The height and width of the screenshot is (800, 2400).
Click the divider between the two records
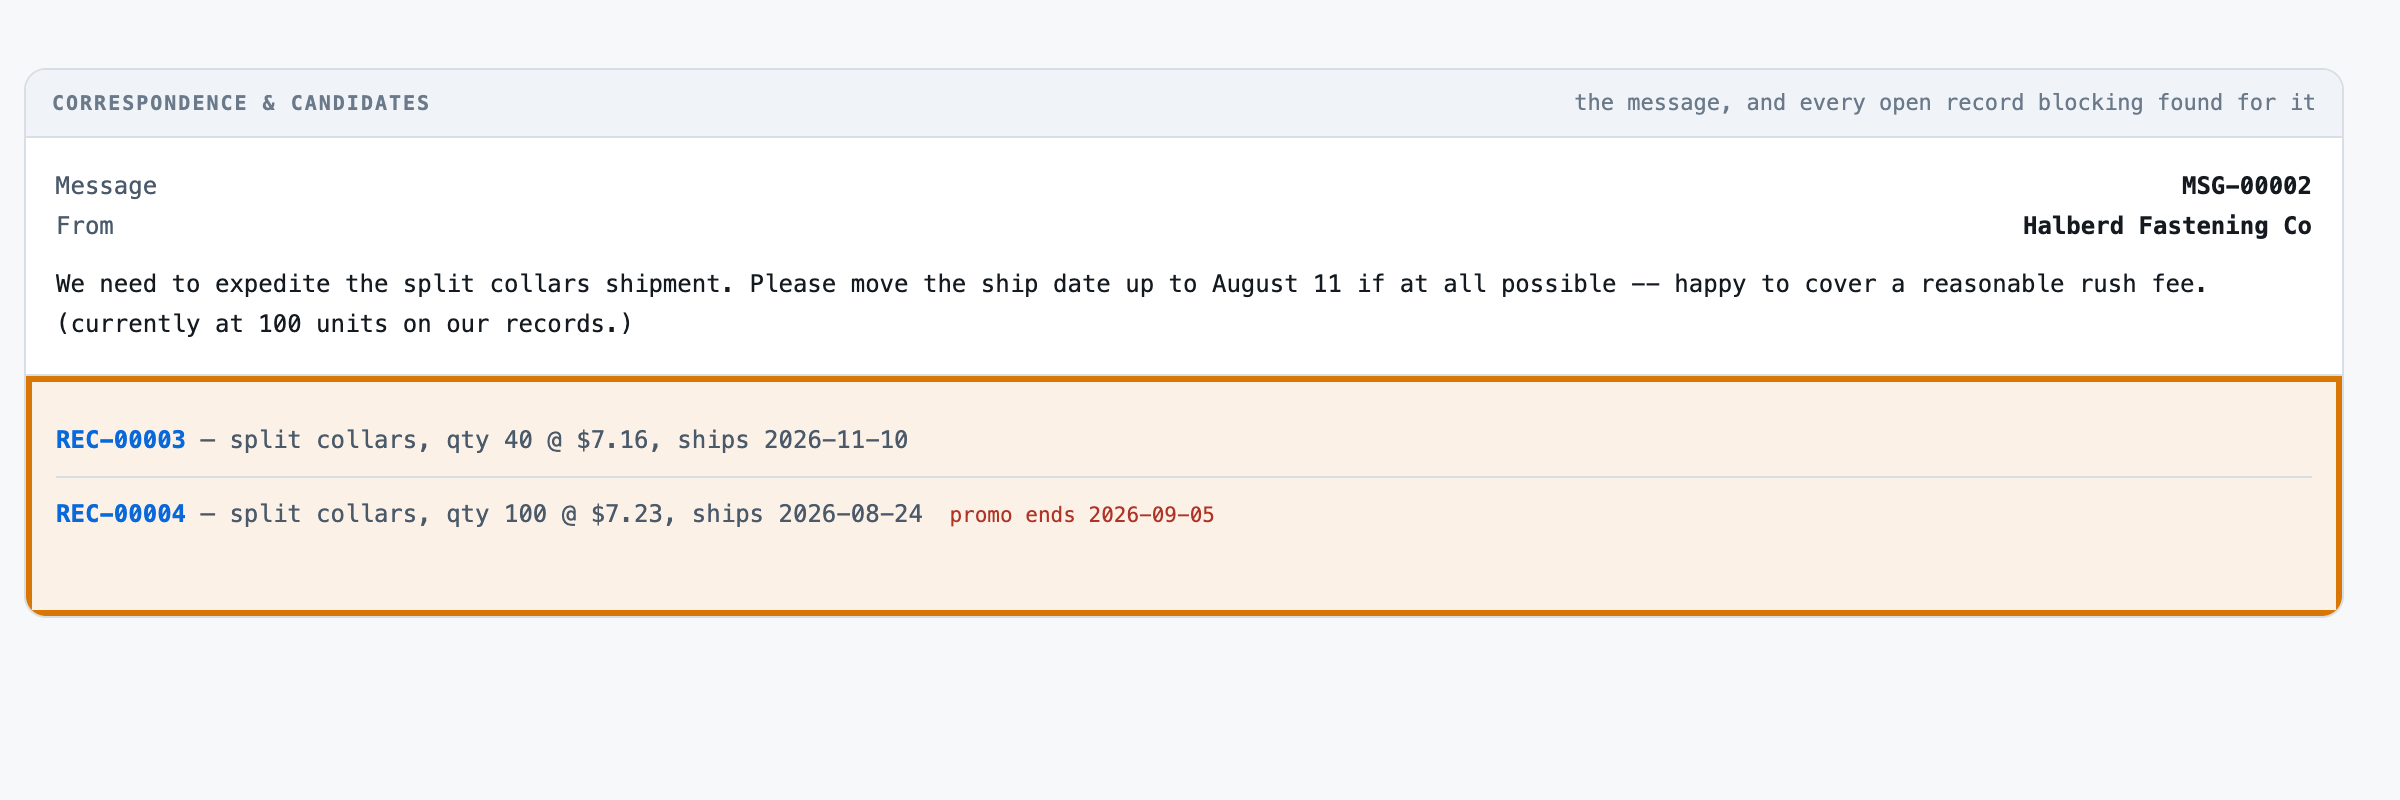click(1184, 477)
